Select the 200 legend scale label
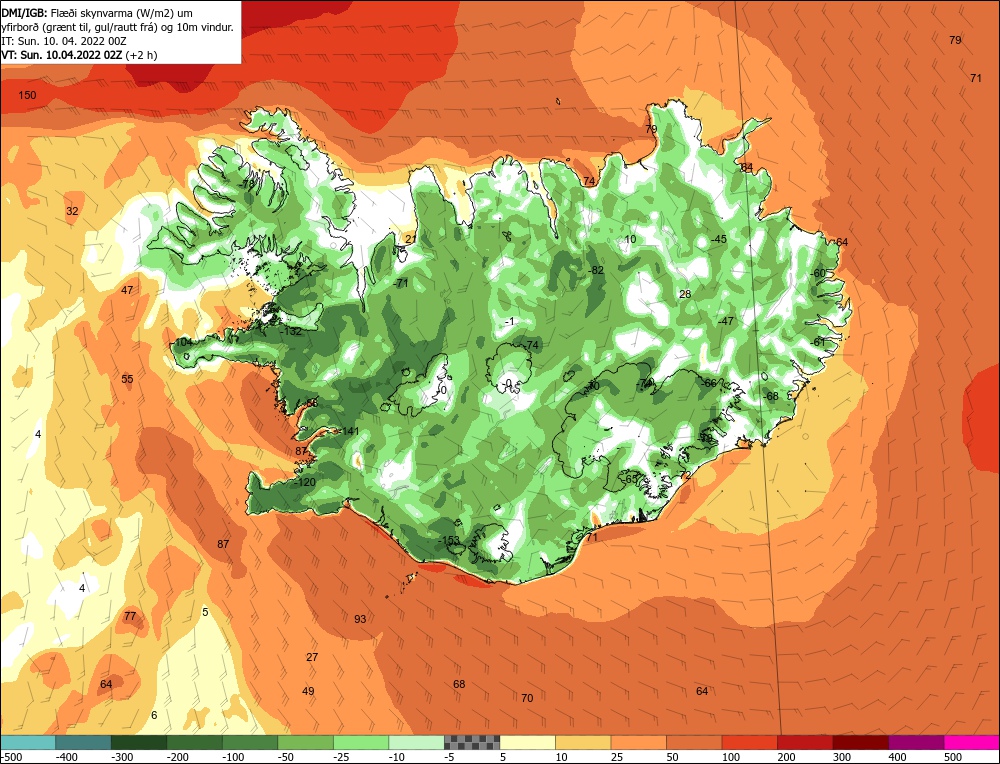 (786, 757)
